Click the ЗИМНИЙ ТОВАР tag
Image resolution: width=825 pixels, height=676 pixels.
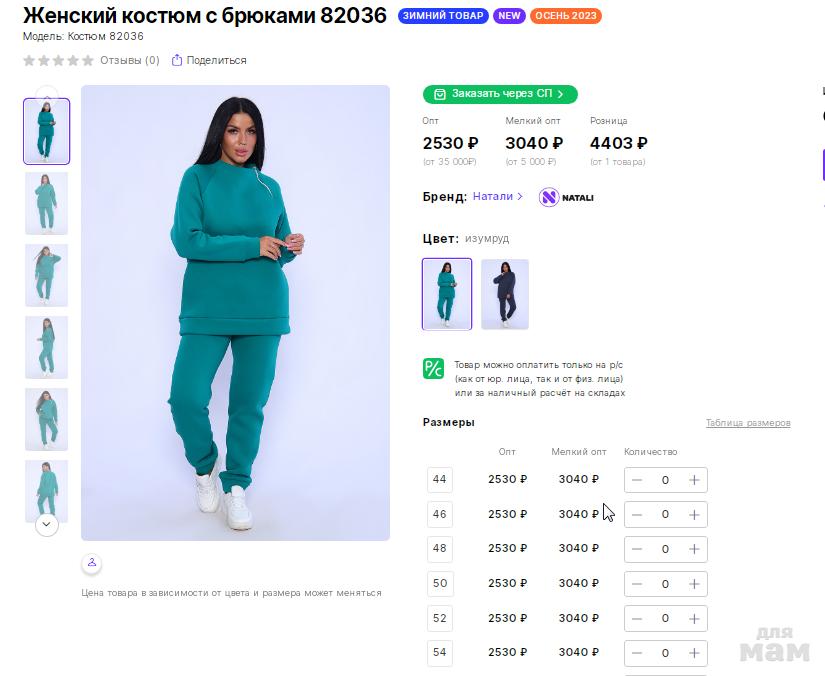443,16
